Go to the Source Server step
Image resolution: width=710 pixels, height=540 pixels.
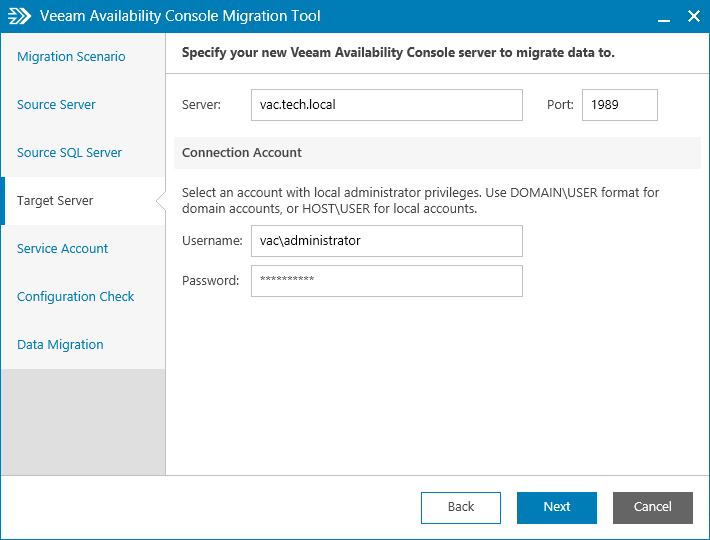[56, 105]
